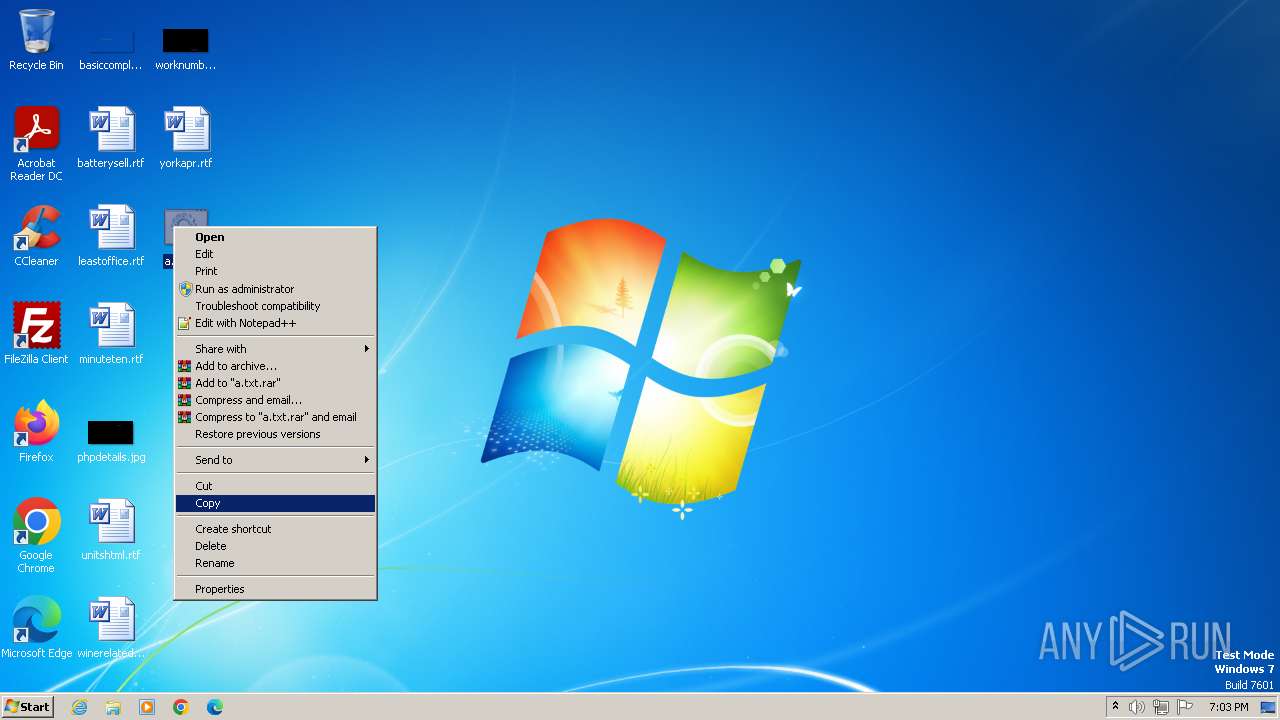Viewport: 1280px width, 720px height.
Task: Select the worknumb... desktop file icon
Action: tap(185, 46)
